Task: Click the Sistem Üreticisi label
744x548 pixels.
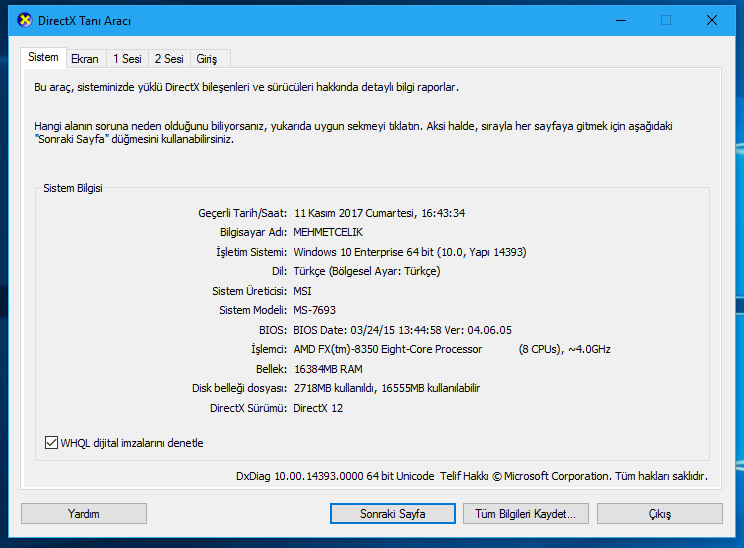Action: point(250,291)
